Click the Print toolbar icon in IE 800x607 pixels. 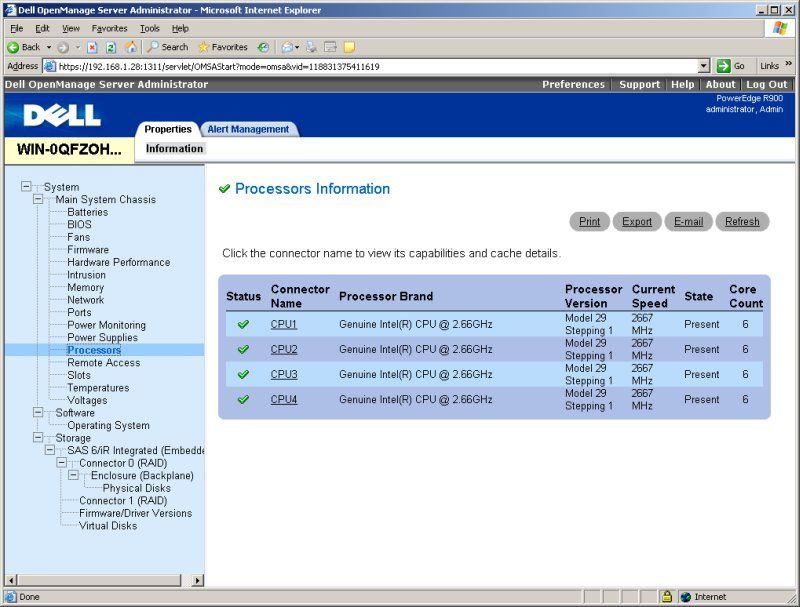tap(311, 47)
